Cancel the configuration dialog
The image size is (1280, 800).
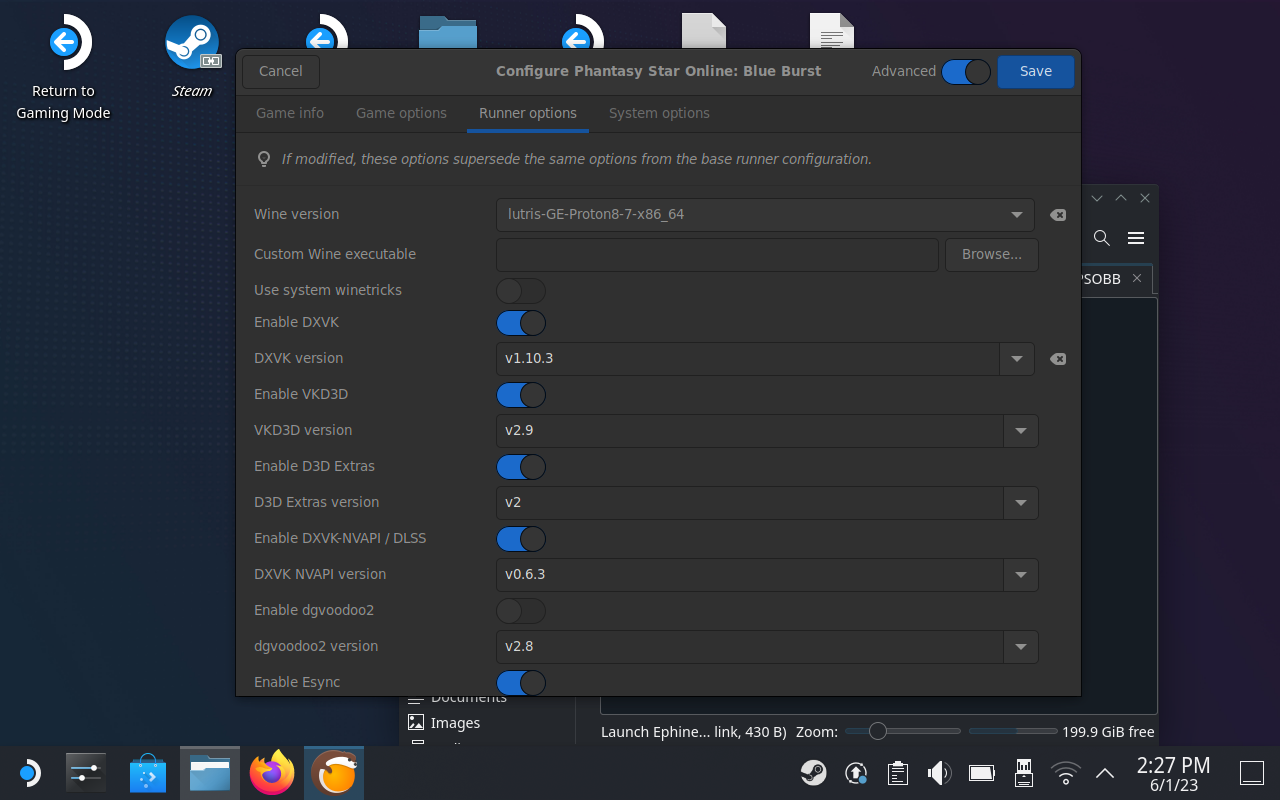(x=280, y=71)
